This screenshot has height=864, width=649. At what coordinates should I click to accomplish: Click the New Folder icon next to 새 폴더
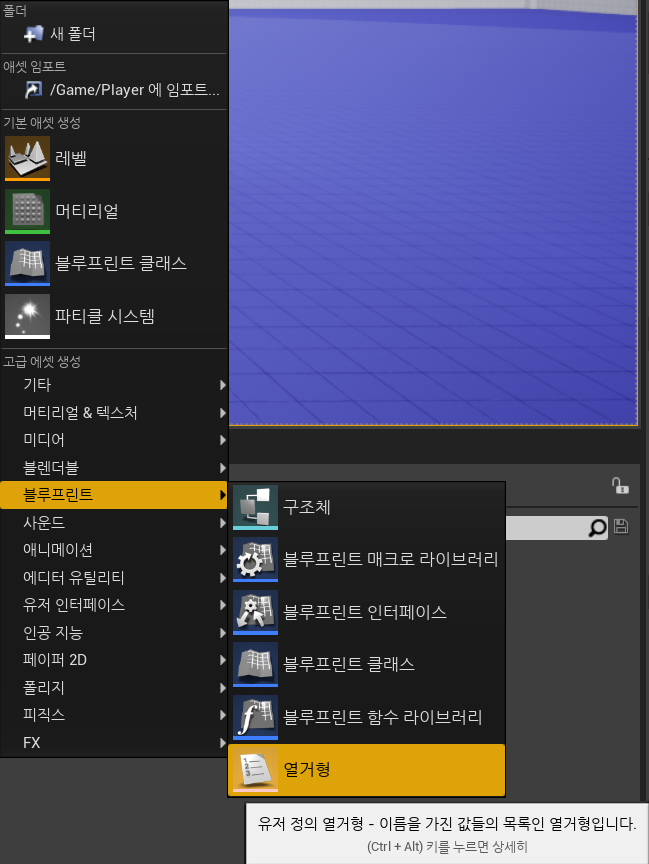click(33, 34)
